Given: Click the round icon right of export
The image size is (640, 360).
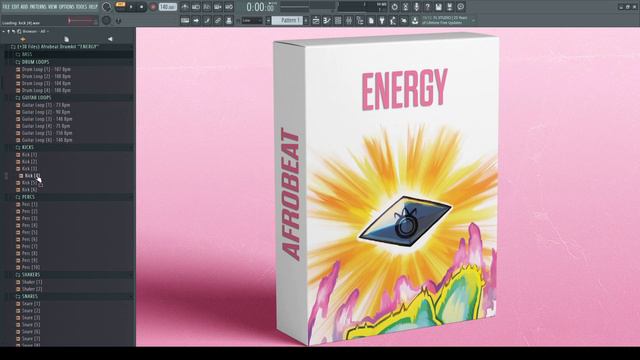Looking at the screenshot, I should click(460, 7).
